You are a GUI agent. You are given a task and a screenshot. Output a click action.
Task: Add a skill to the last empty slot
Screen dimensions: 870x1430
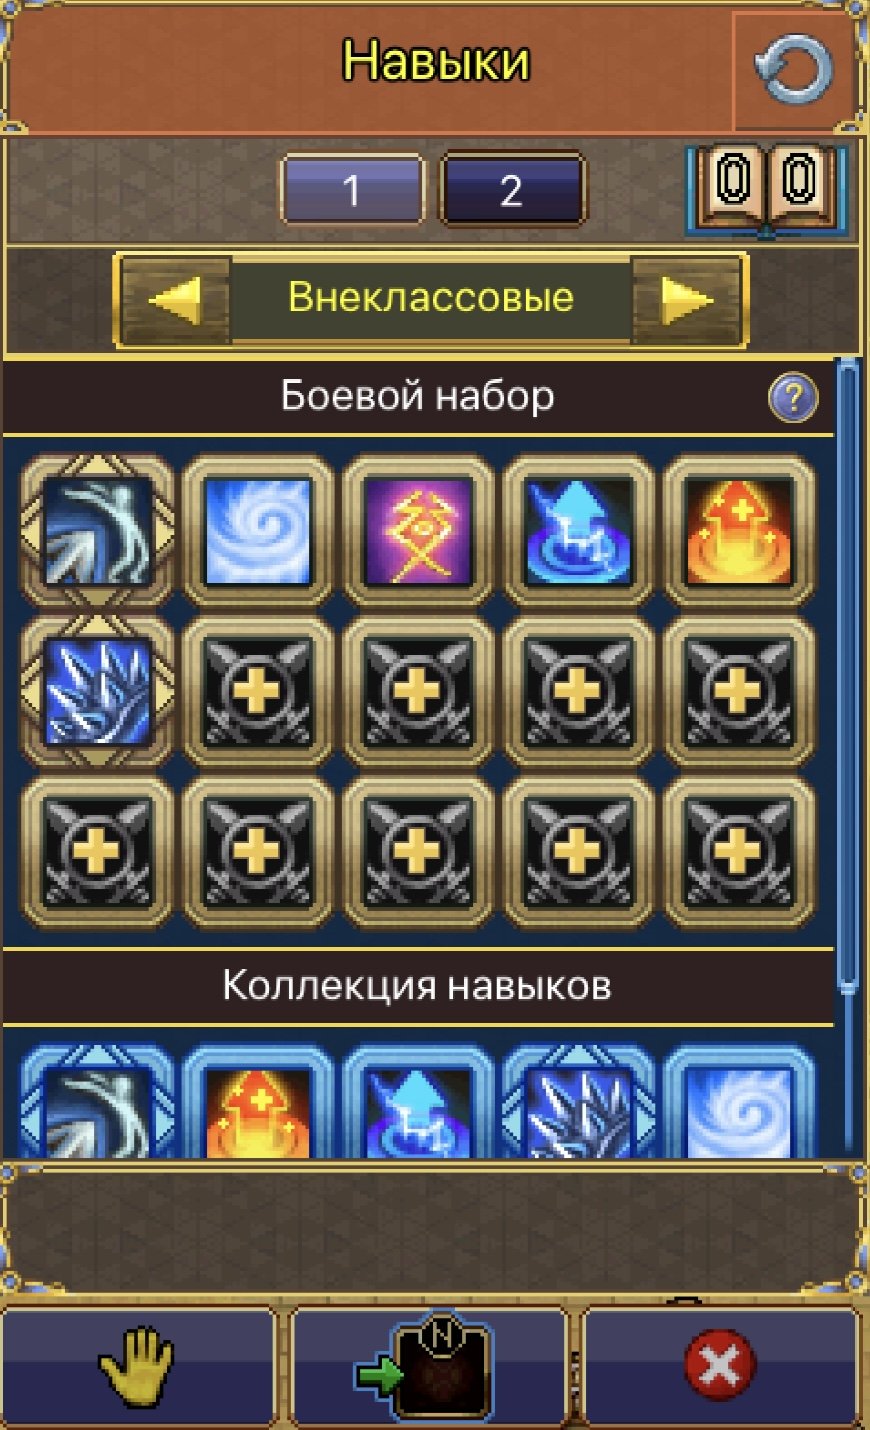coord(739,854)
